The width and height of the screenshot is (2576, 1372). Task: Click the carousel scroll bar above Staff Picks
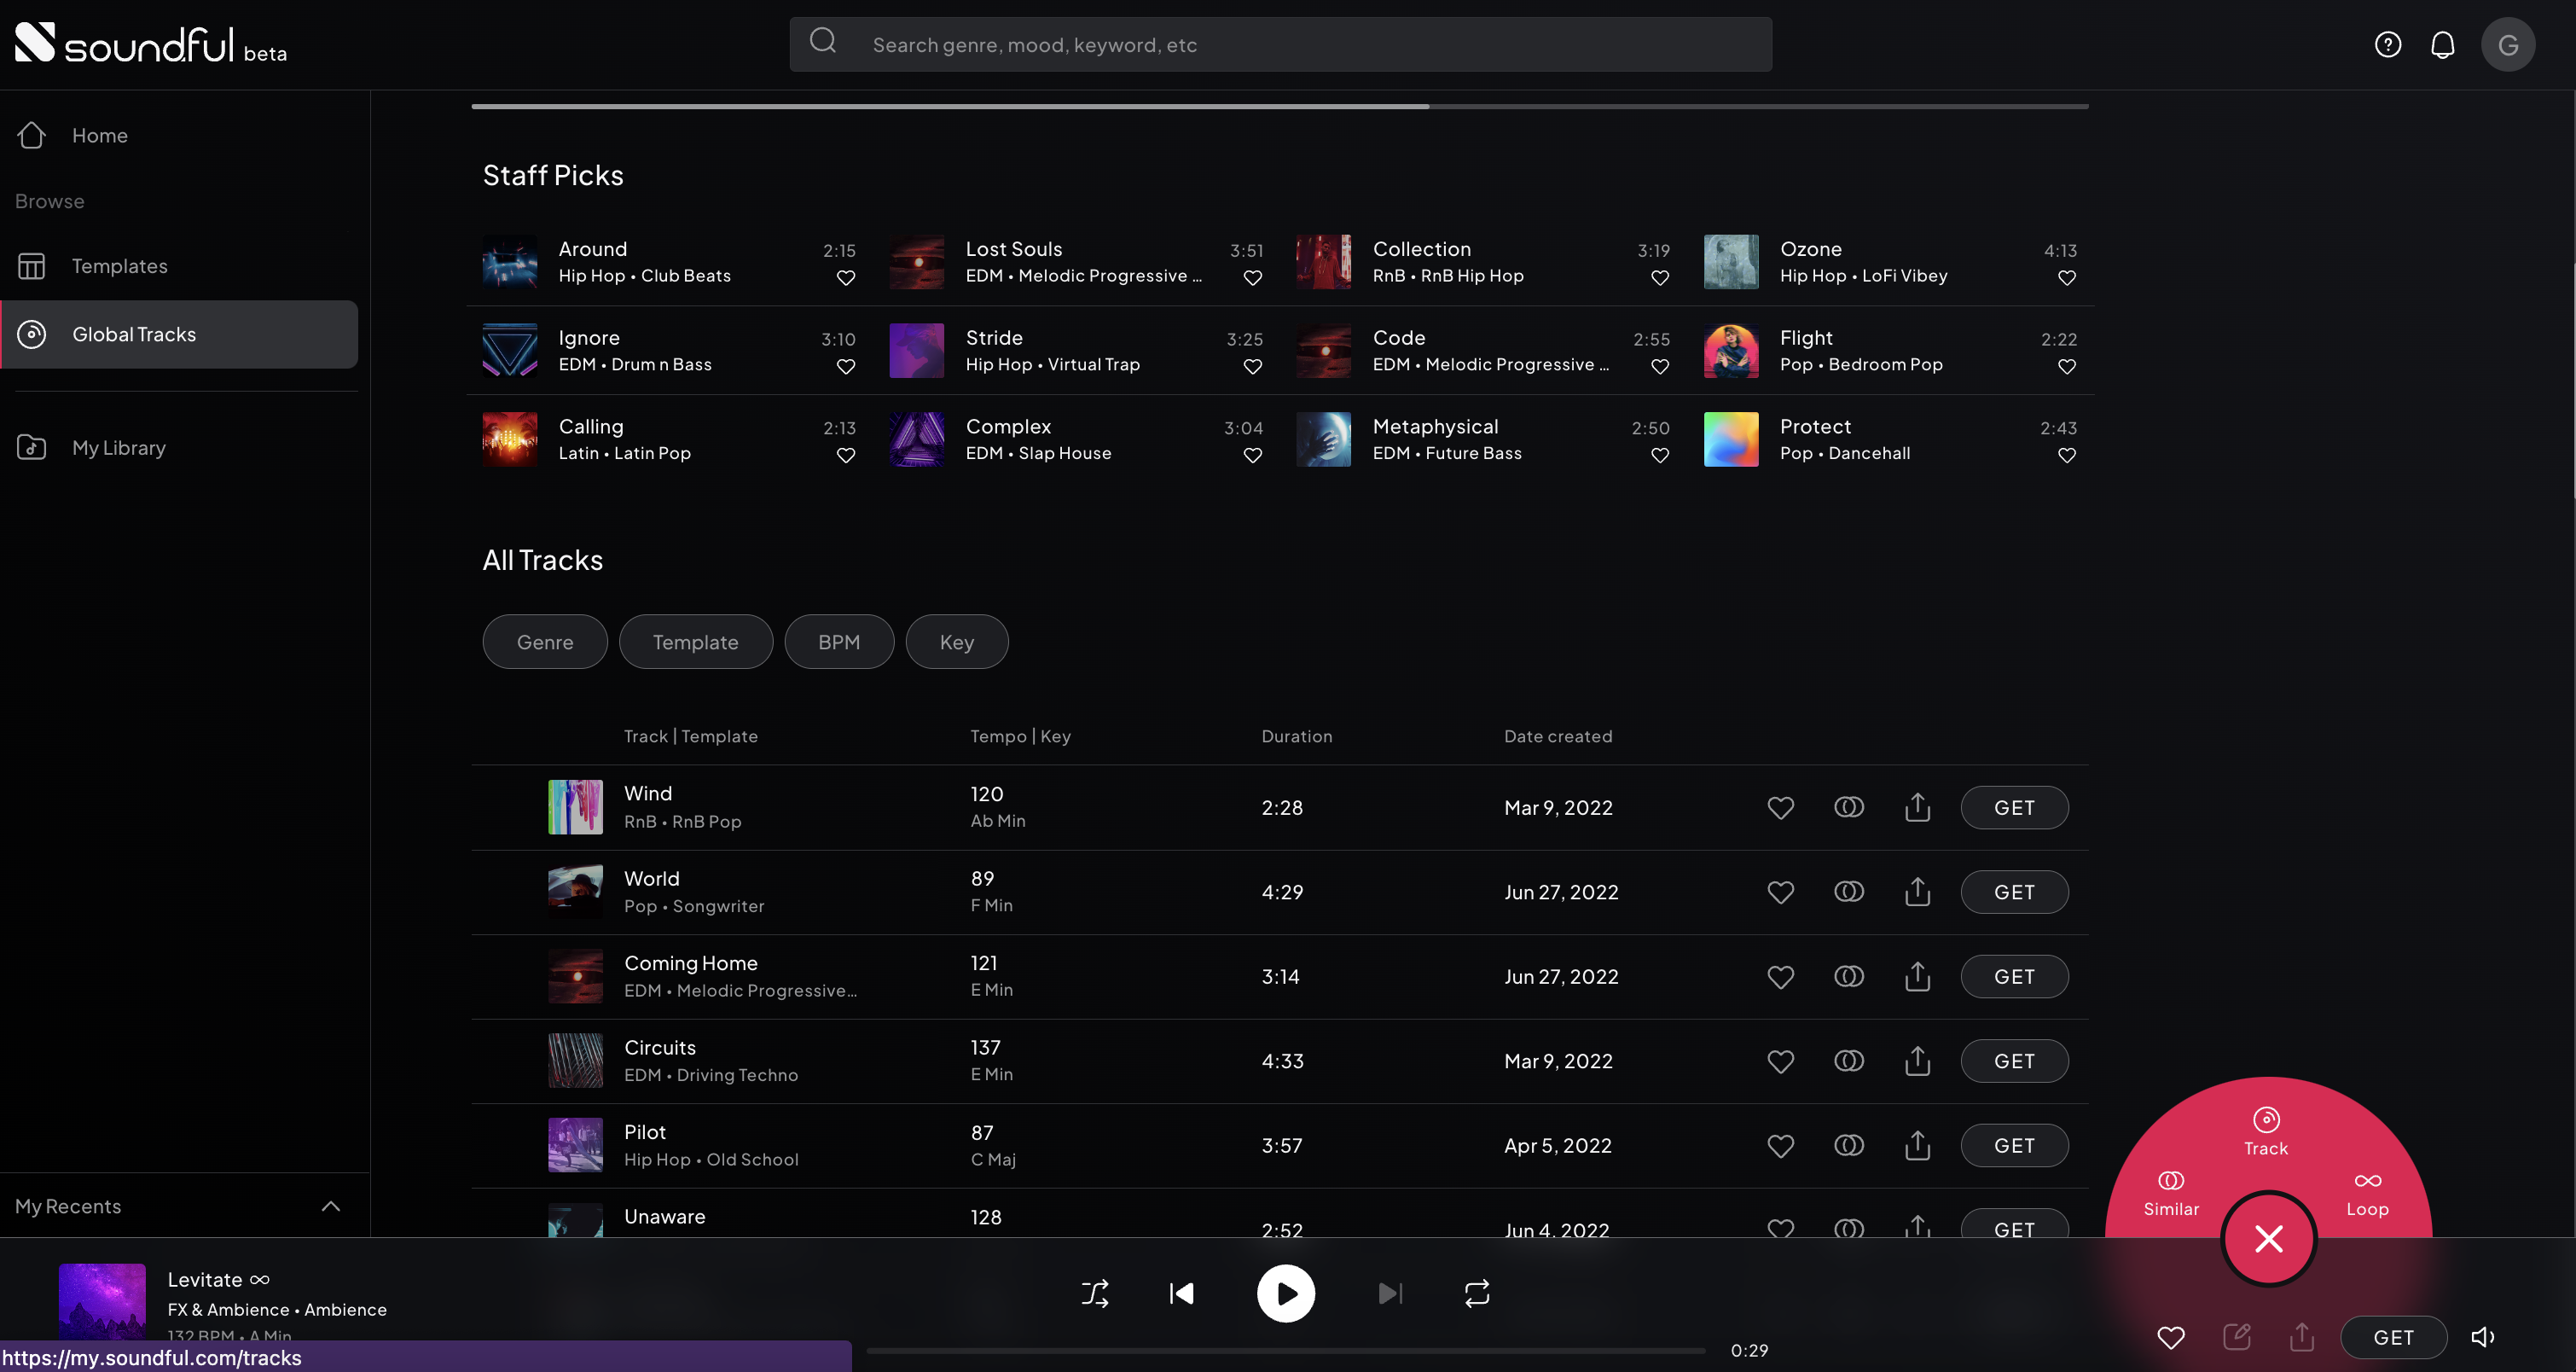(x=1280, y=106)
